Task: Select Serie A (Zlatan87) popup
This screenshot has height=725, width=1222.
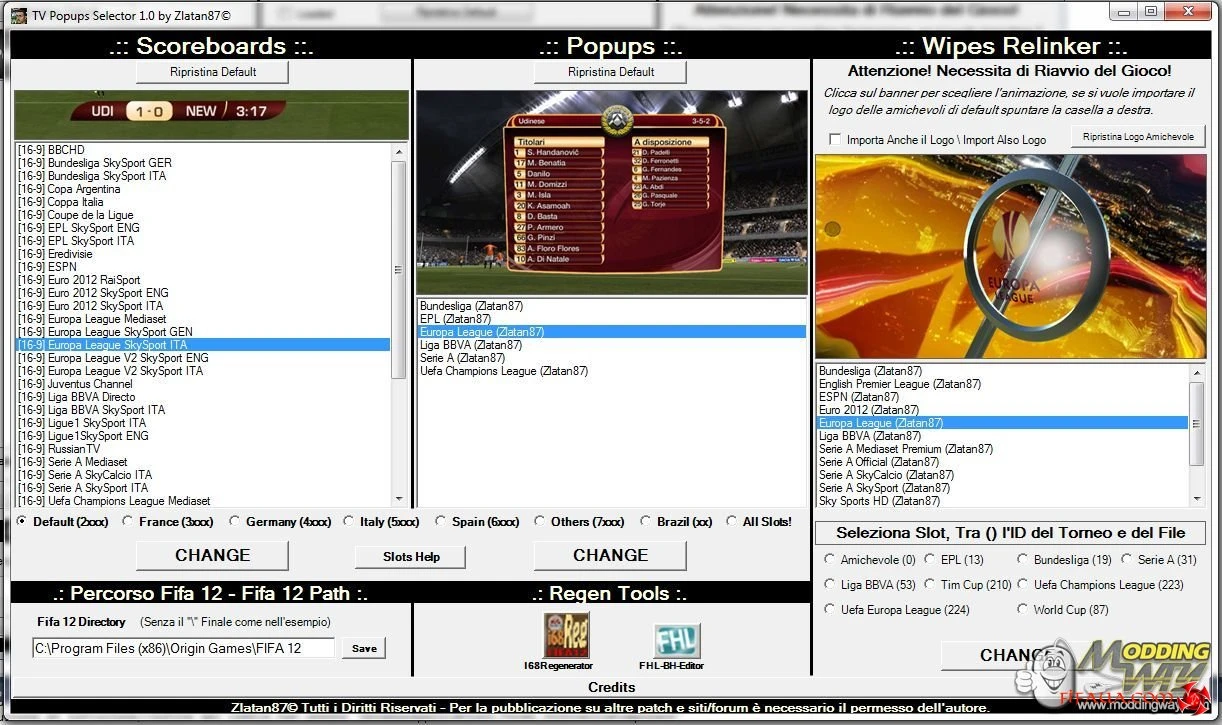Action: pyautogui.click(x=612, y=358)
